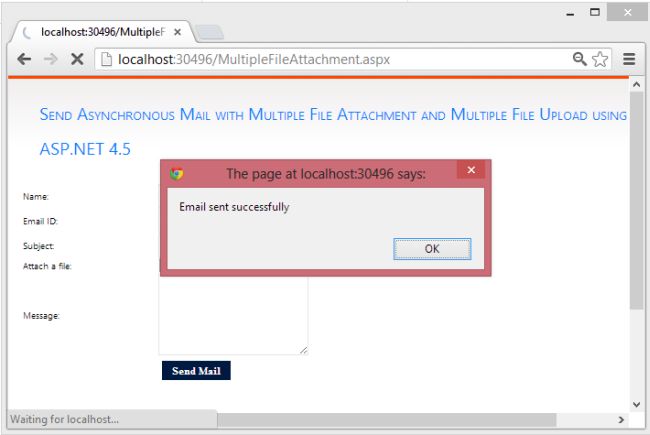Image resolution: width=650 pixels, height=435 pixels.
Task: Click 'The page at localhost:30496 says:' title
Action: 326,174
